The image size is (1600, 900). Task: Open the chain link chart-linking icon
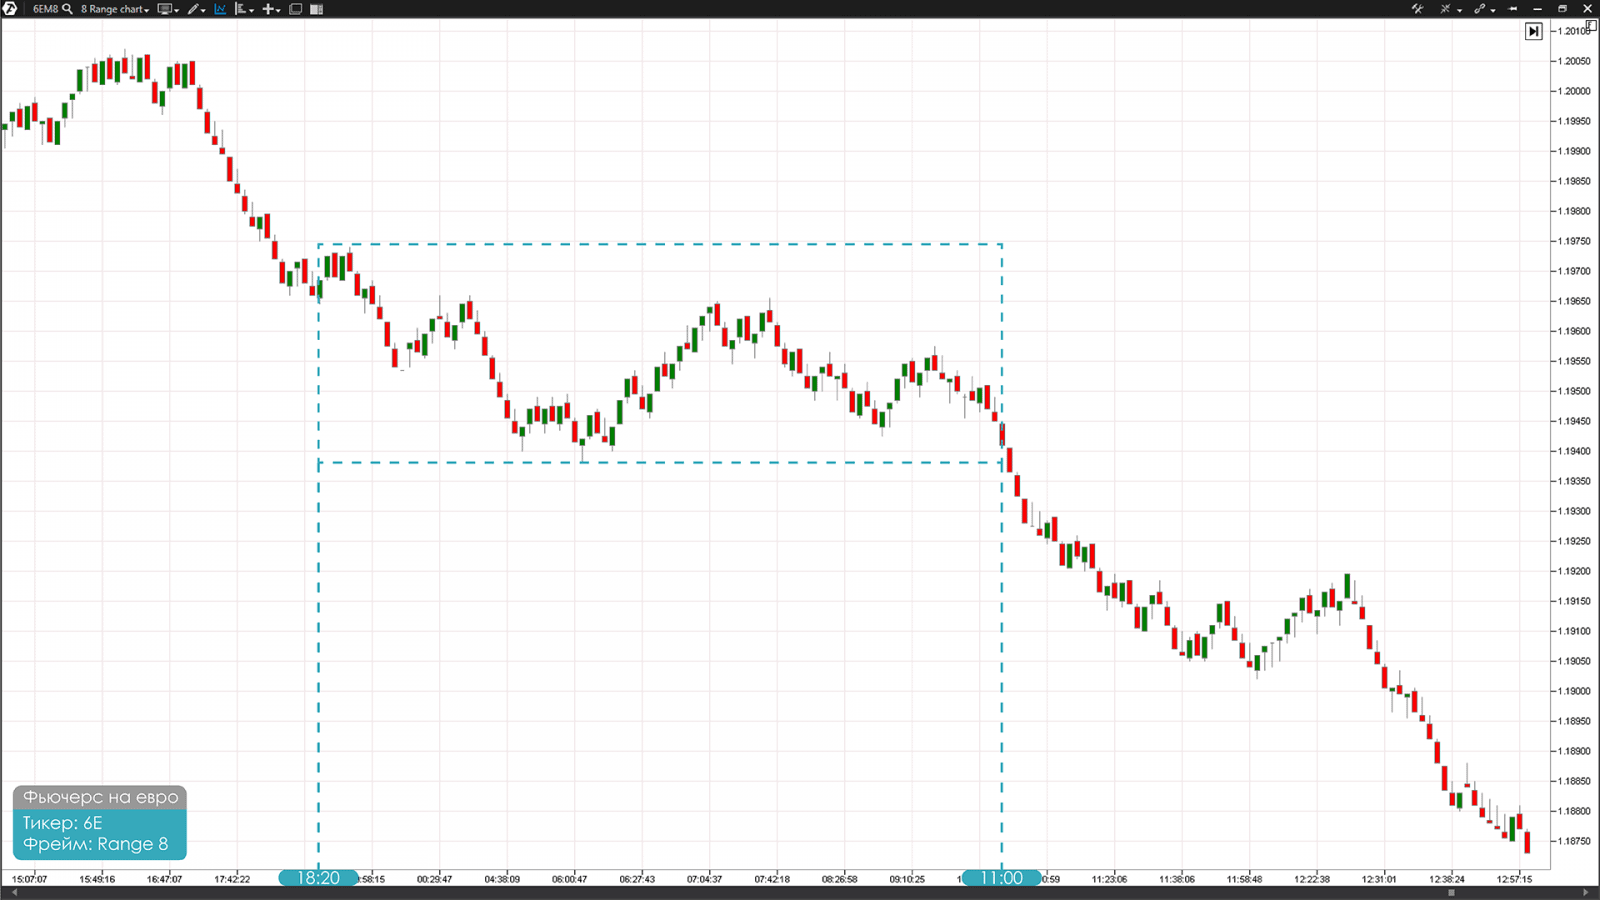click(1480, 9)
